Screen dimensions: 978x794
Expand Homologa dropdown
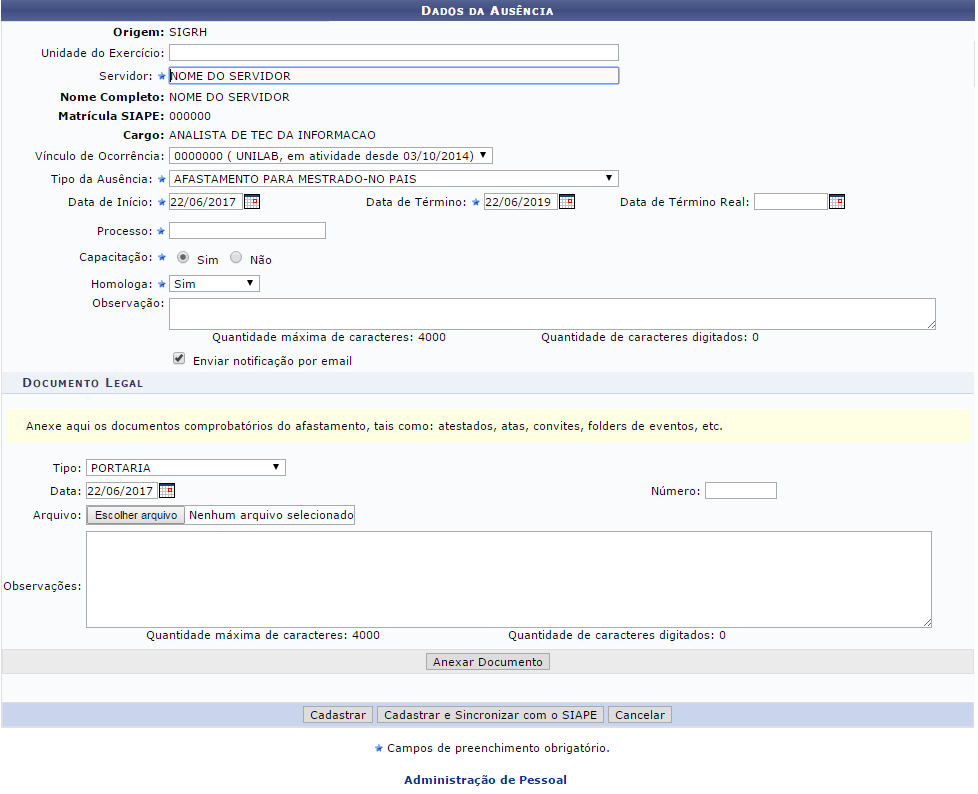pyautogui.click(x=214, y=284)
